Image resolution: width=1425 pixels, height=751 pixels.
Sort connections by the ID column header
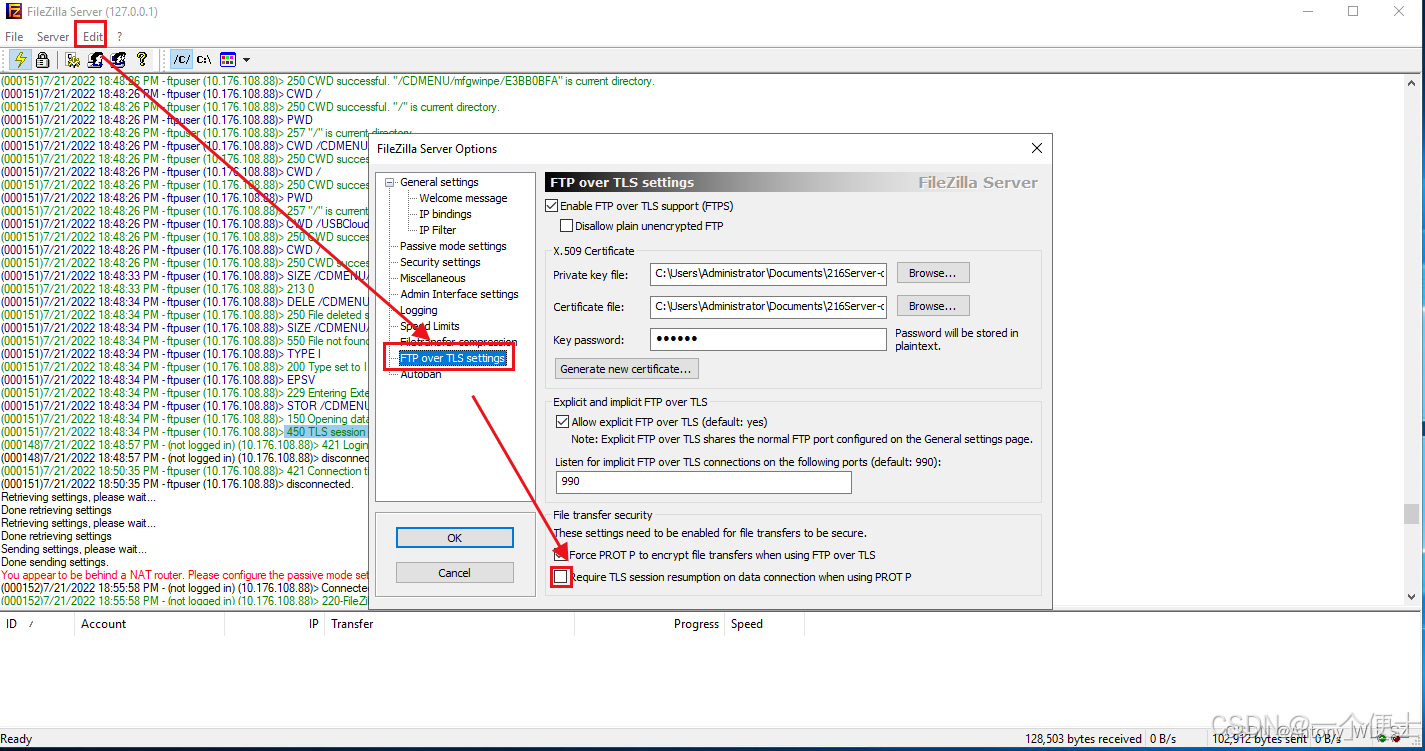tap(37, 624)
